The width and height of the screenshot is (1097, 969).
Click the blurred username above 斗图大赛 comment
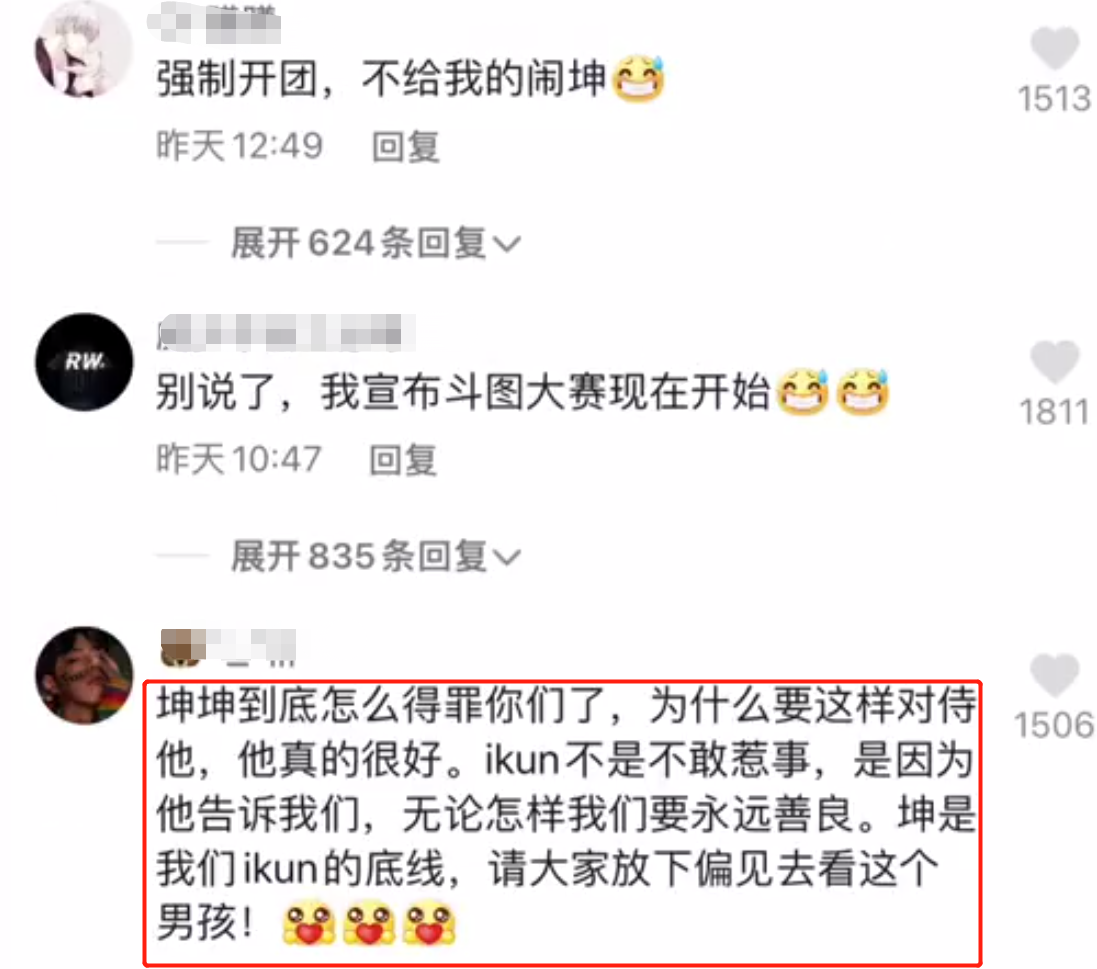(287, 332)
